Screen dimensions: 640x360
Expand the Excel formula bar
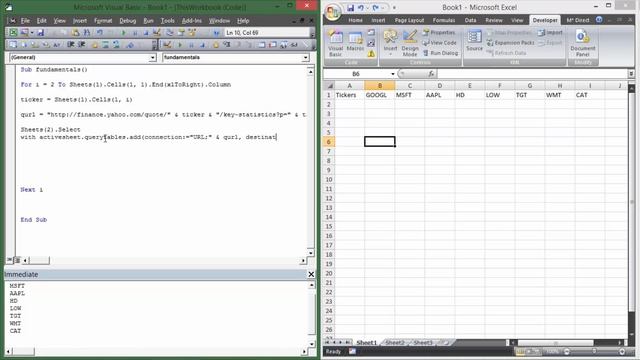631,74
